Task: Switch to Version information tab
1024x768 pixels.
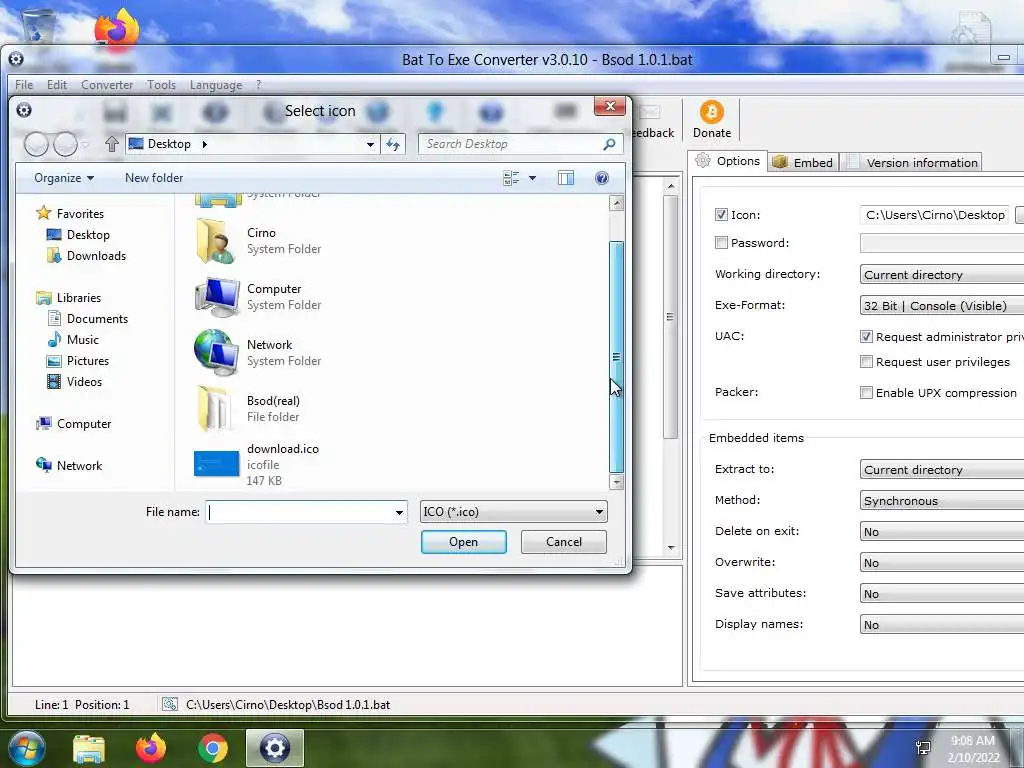Action: coord(913,163)
